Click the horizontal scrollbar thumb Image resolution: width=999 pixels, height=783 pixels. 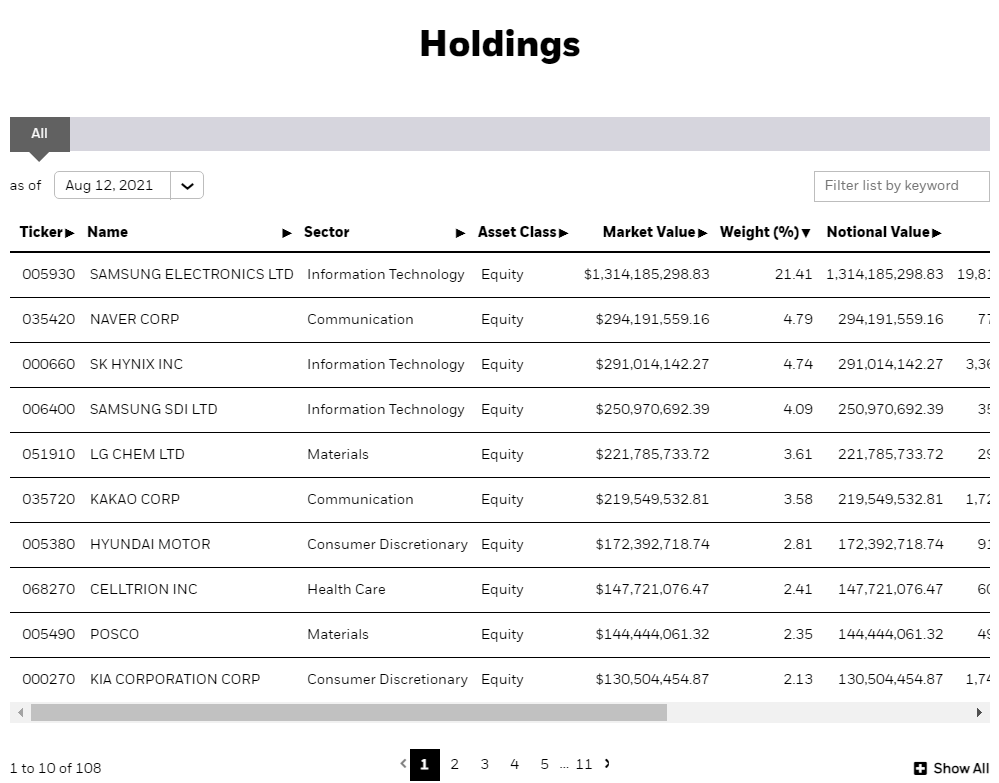[x=349, y=712]
